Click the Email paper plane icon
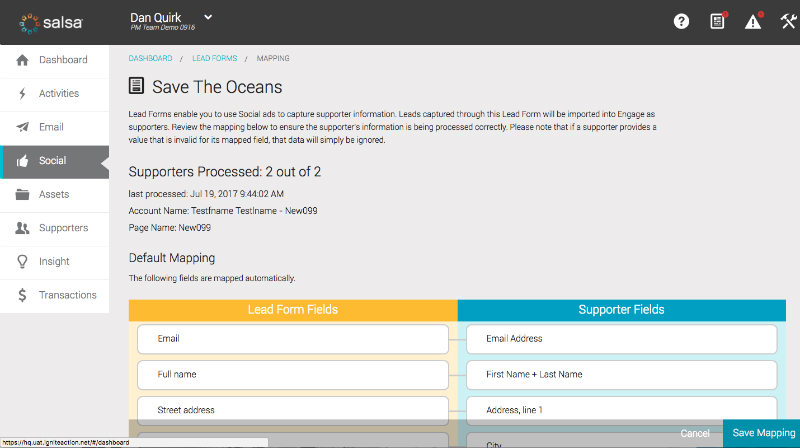The image size is (800, 448). pos(22,127)
